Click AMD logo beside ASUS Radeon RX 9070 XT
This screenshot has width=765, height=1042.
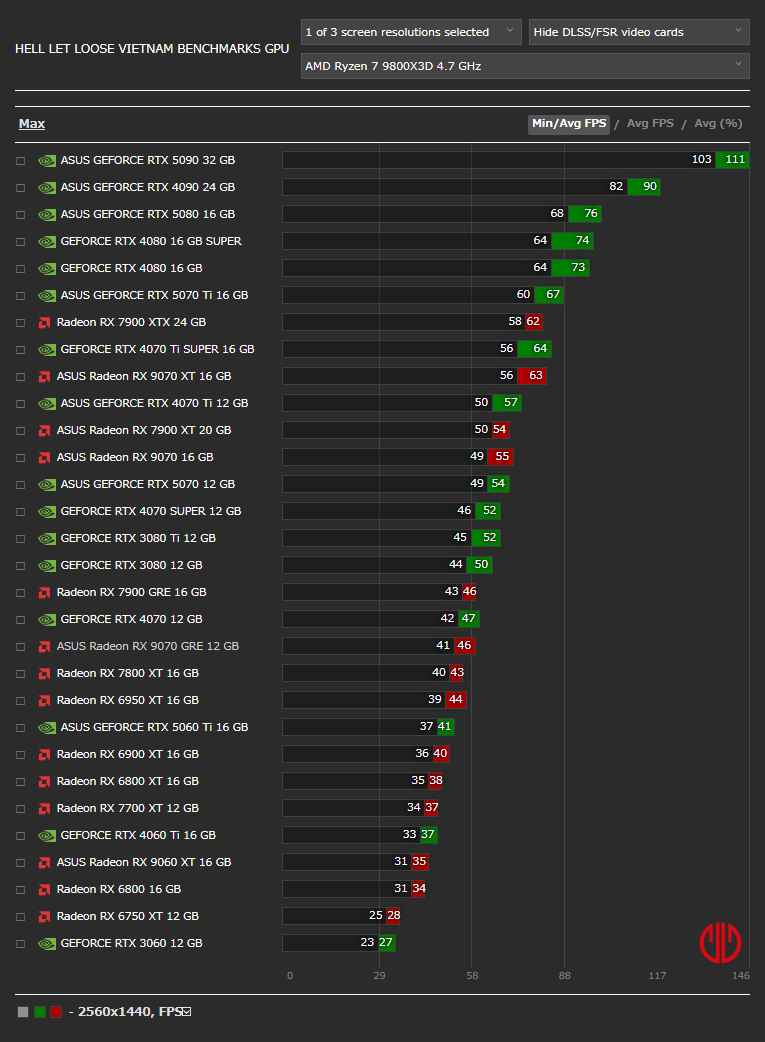coord(45,377)
